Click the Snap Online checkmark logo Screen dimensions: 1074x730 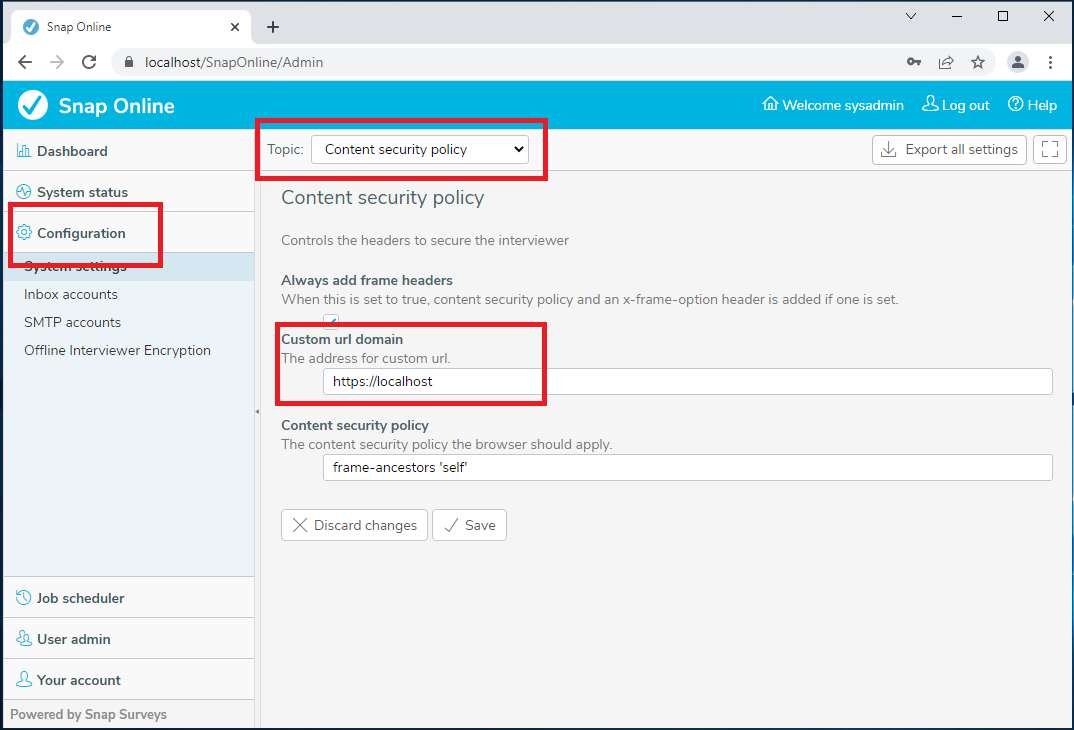33,105
